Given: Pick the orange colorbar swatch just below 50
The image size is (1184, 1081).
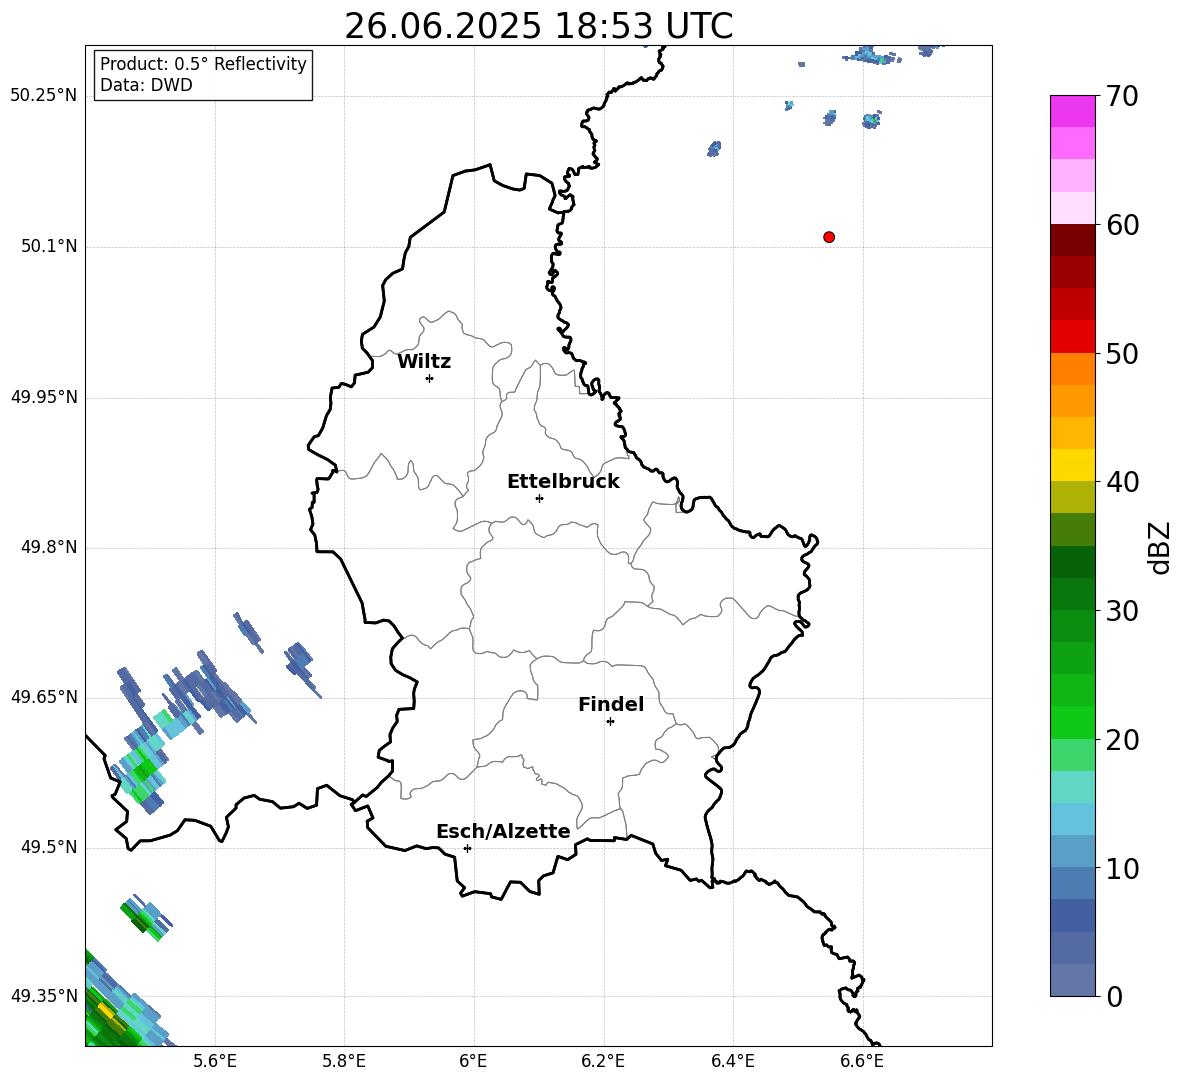Looking at the screenshot, I should tap(1072, 369).
